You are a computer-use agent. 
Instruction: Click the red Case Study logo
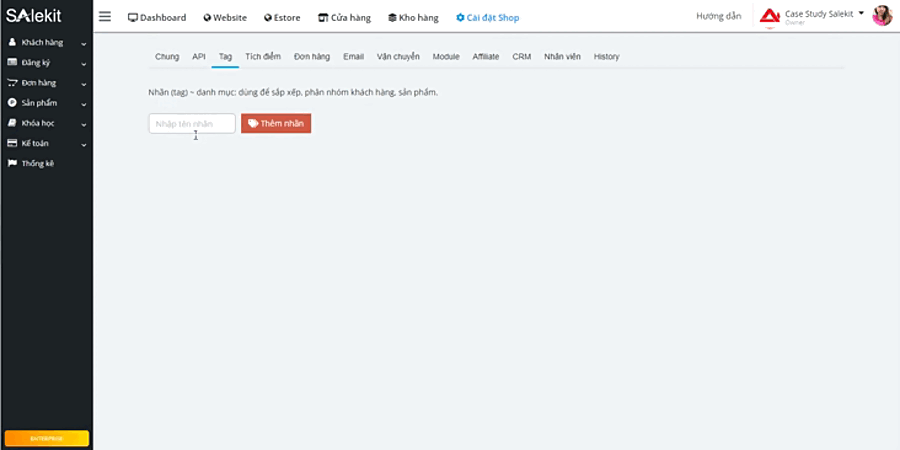pos(770,17)
